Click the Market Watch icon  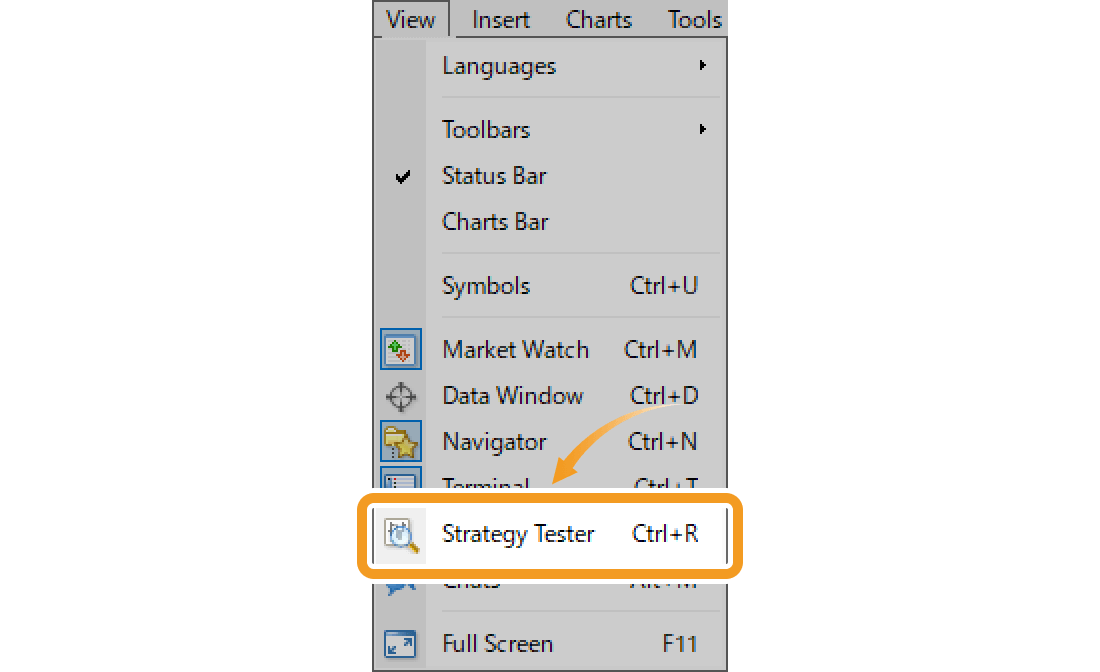[401, 349]
